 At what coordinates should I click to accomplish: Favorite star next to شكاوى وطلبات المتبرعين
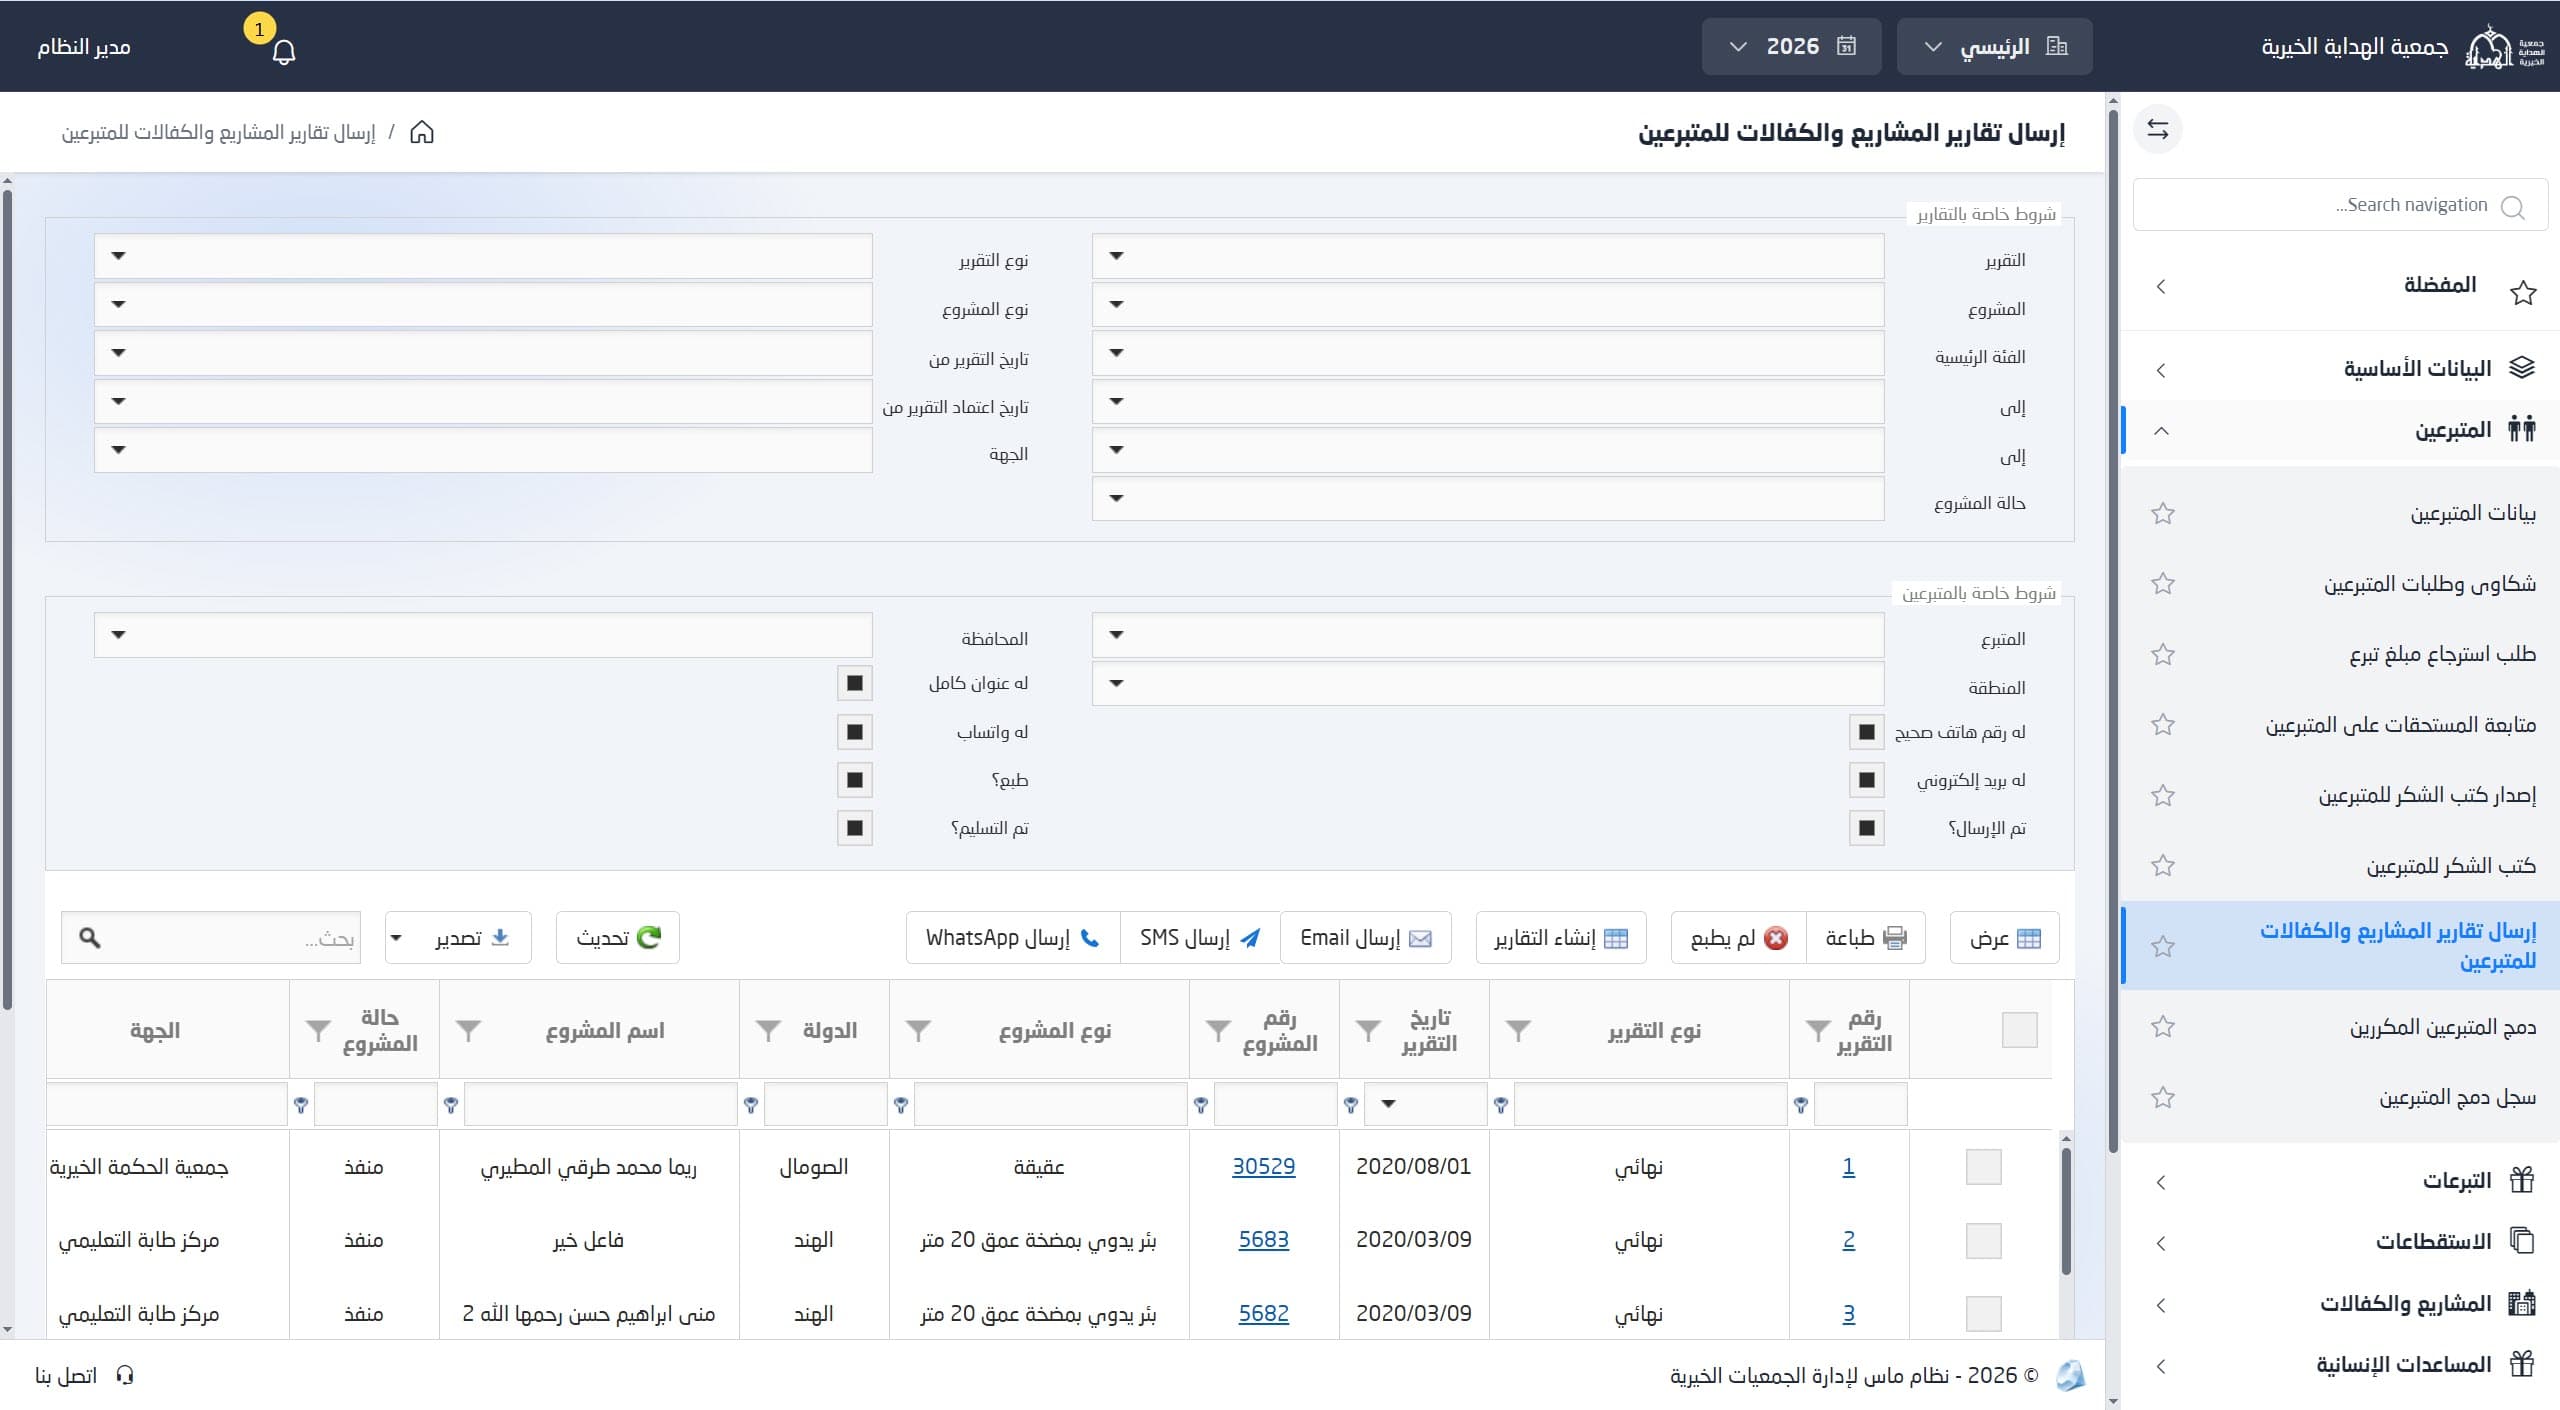[x=2163, y=584]
